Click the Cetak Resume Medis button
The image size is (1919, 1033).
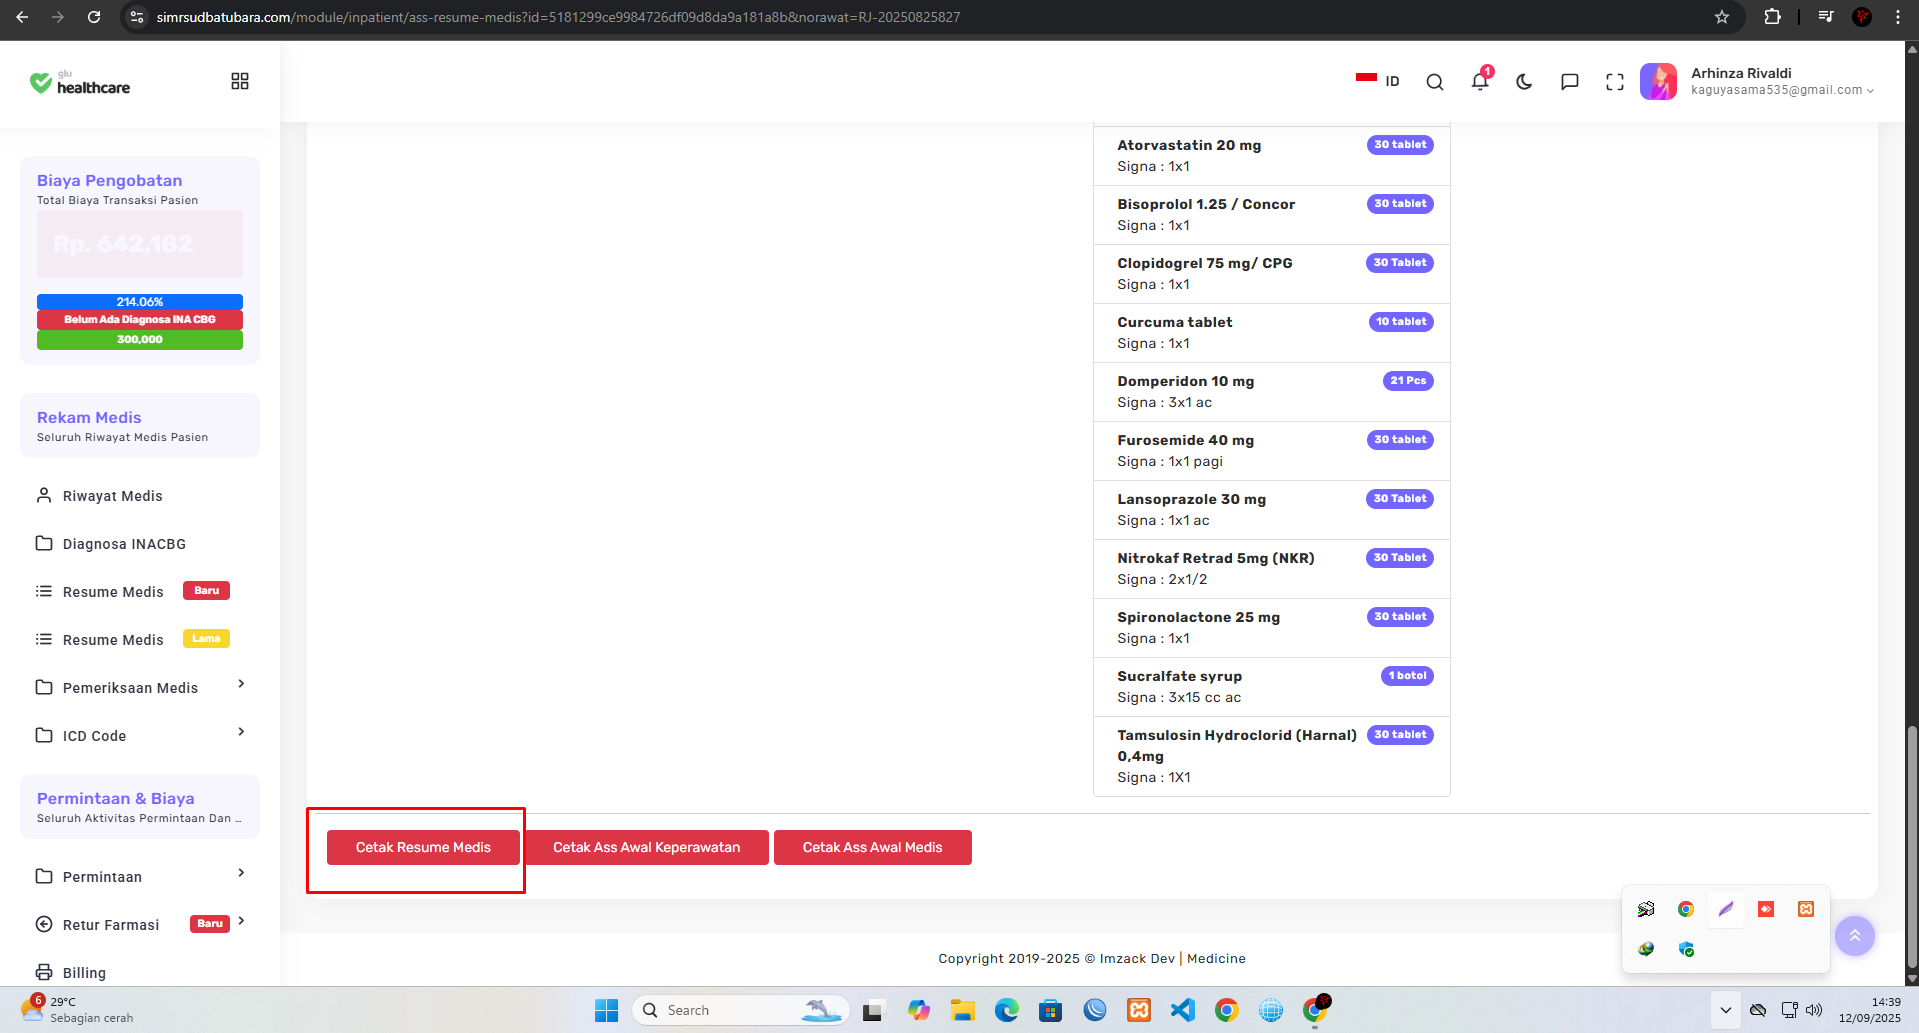[x=423, y=848]
